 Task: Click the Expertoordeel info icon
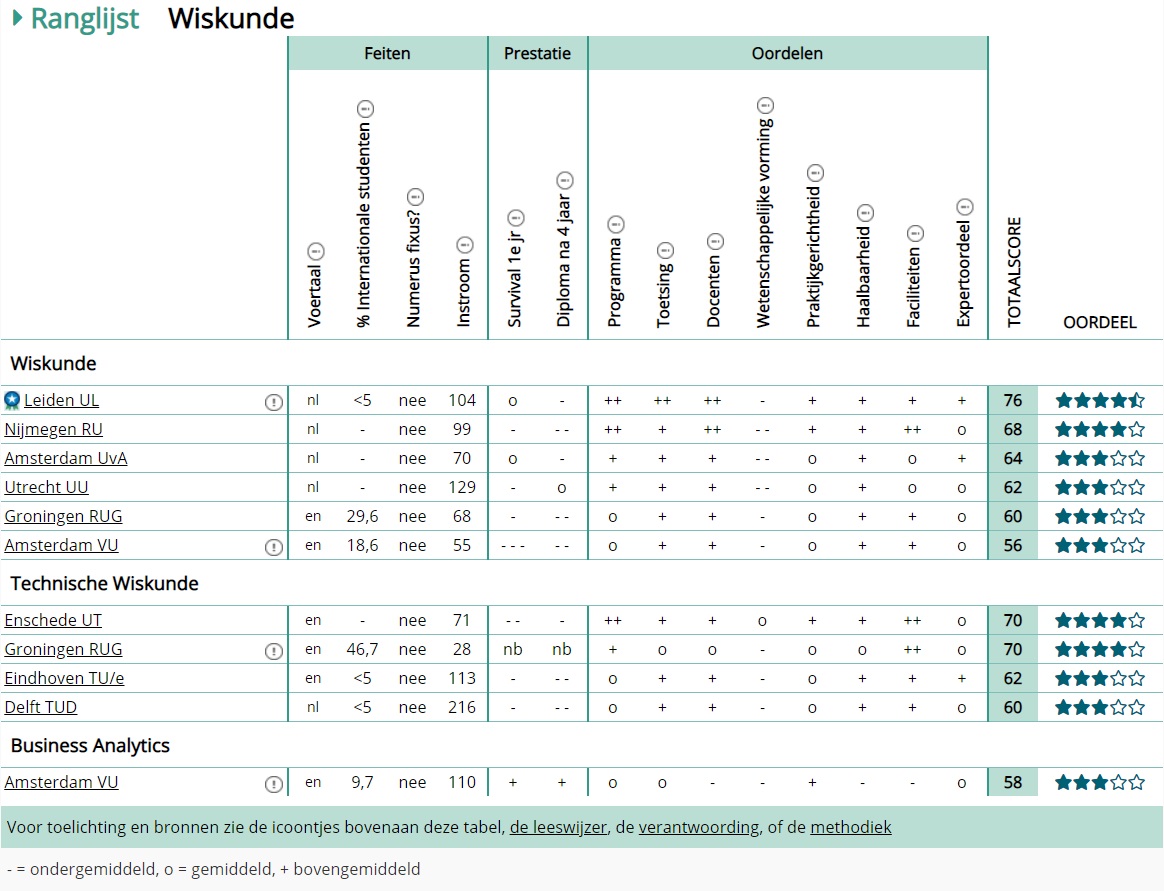pos(964,207)
